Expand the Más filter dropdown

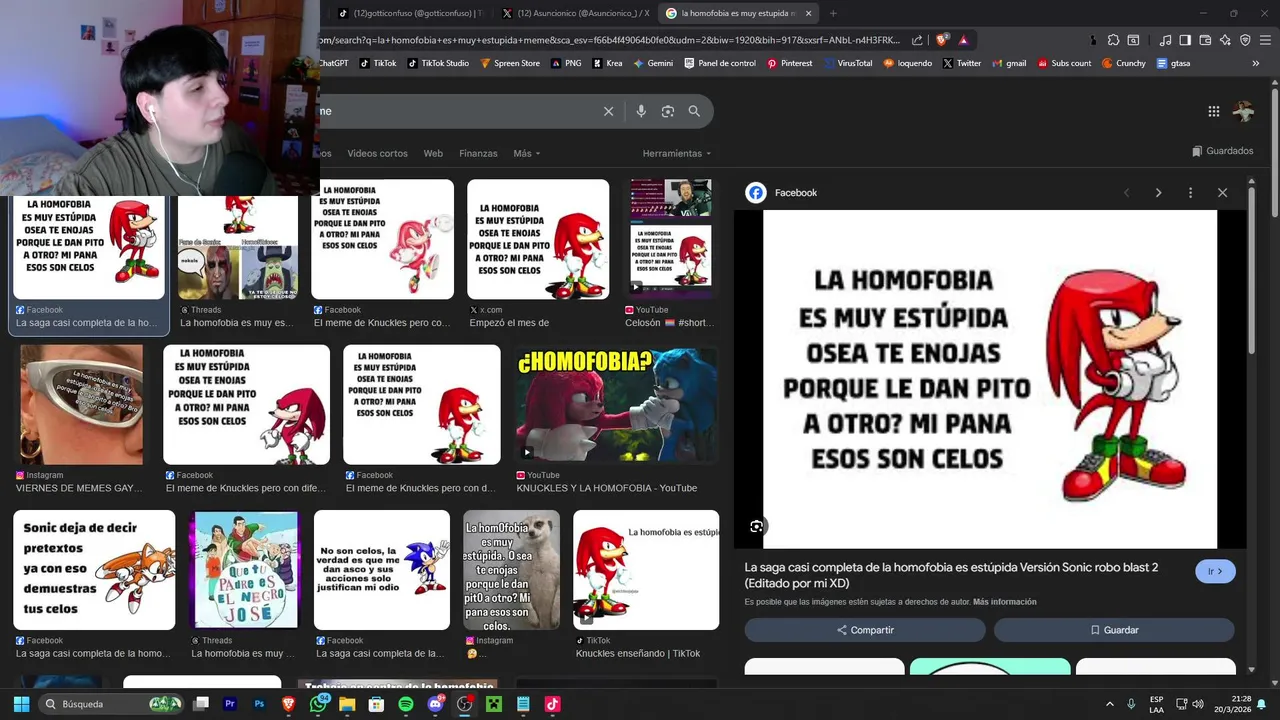526,153
